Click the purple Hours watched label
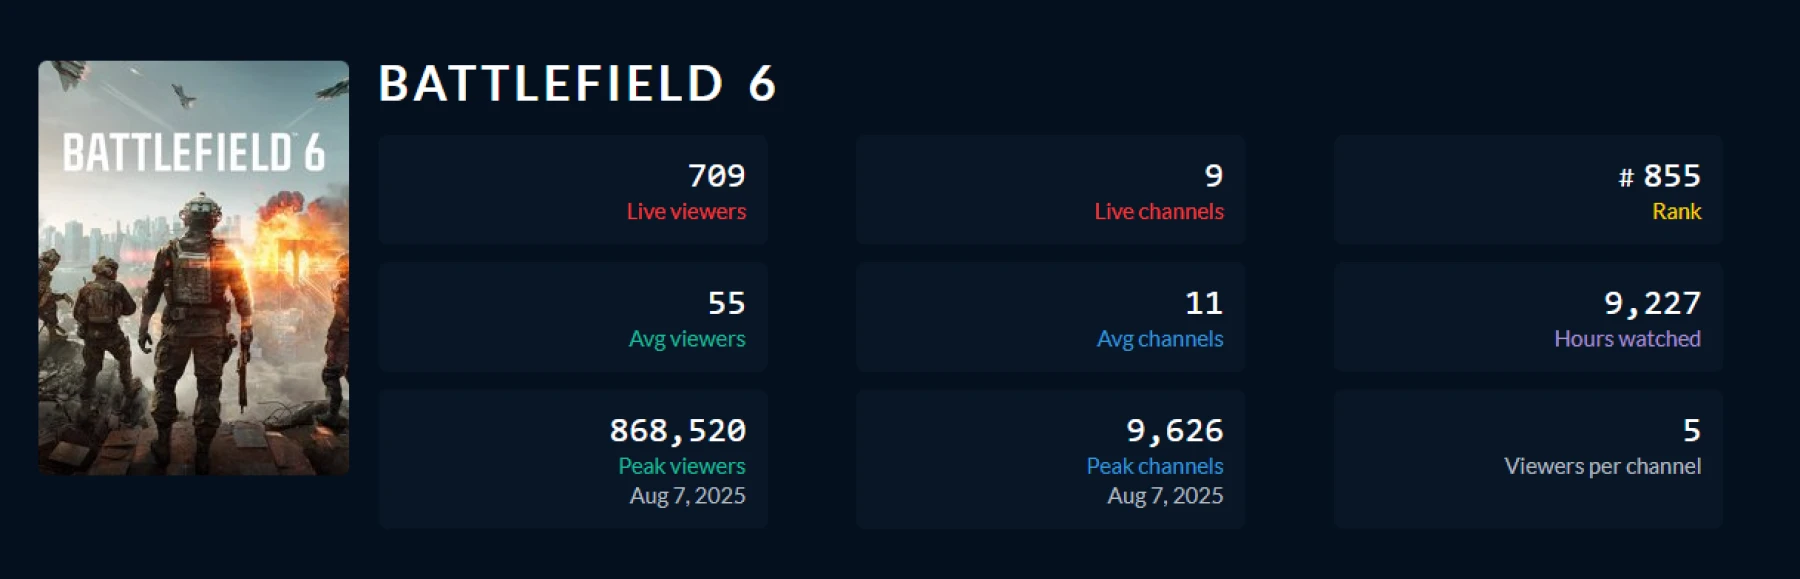 pyautogui.click(x=1627, y=339)
